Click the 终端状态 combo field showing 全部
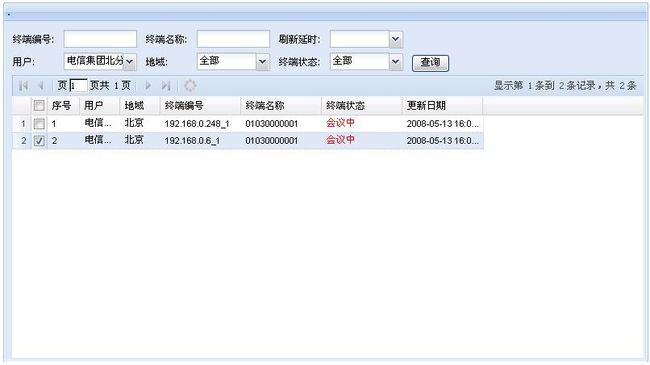650x365 pixels. 360,61
